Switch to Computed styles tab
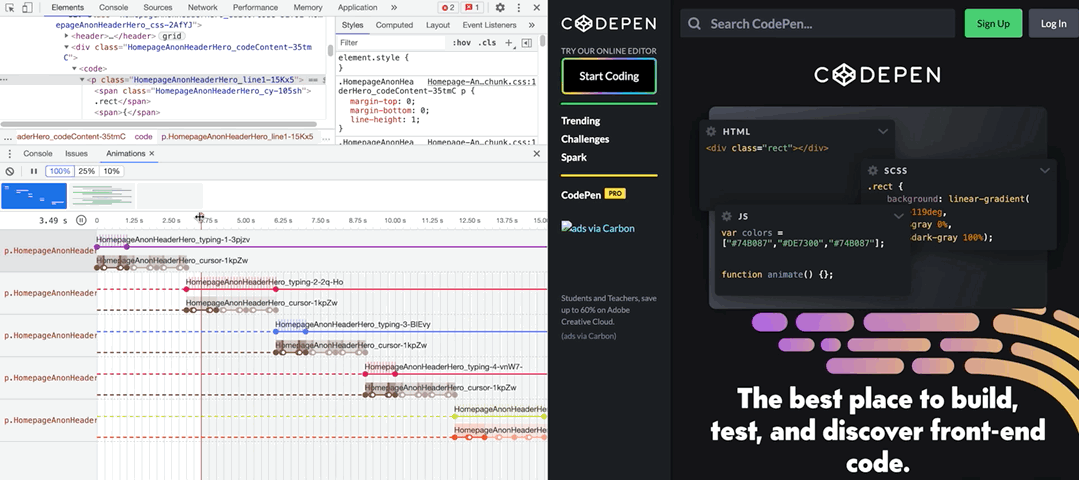This screenshot has height=480, width=1079. [394, 25]
